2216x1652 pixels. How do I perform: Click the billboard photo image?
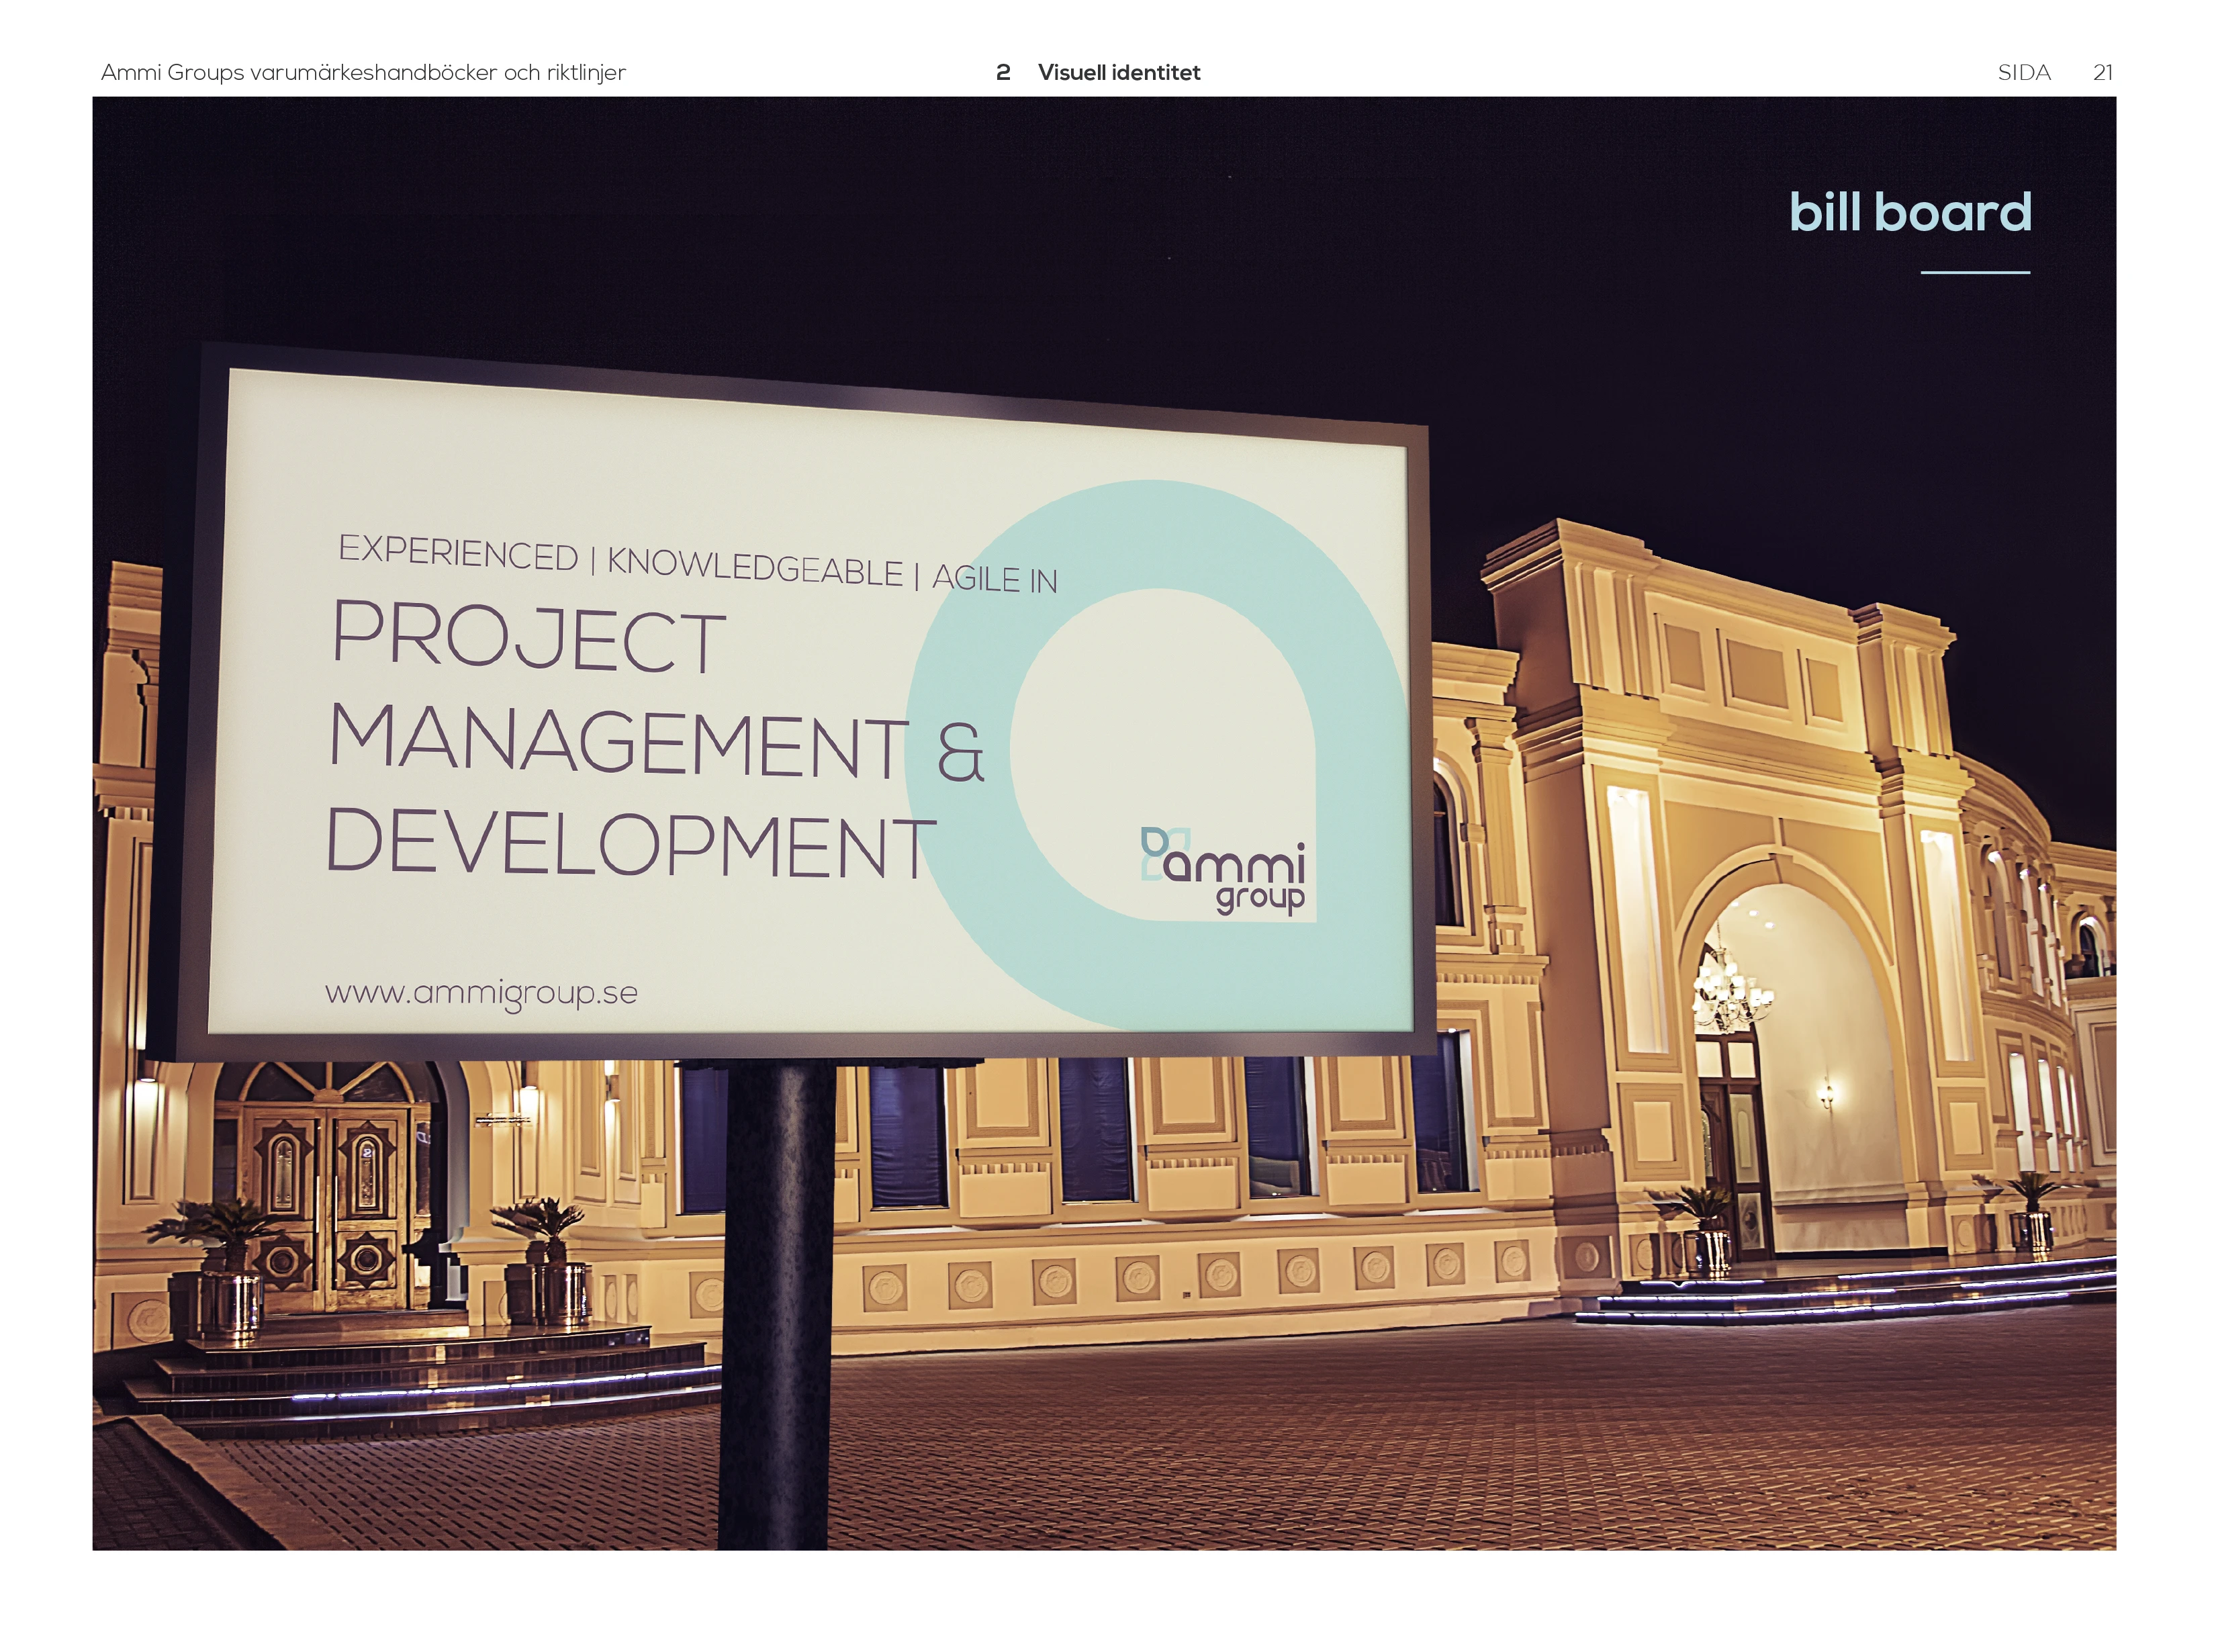(x=1104, y=823)
